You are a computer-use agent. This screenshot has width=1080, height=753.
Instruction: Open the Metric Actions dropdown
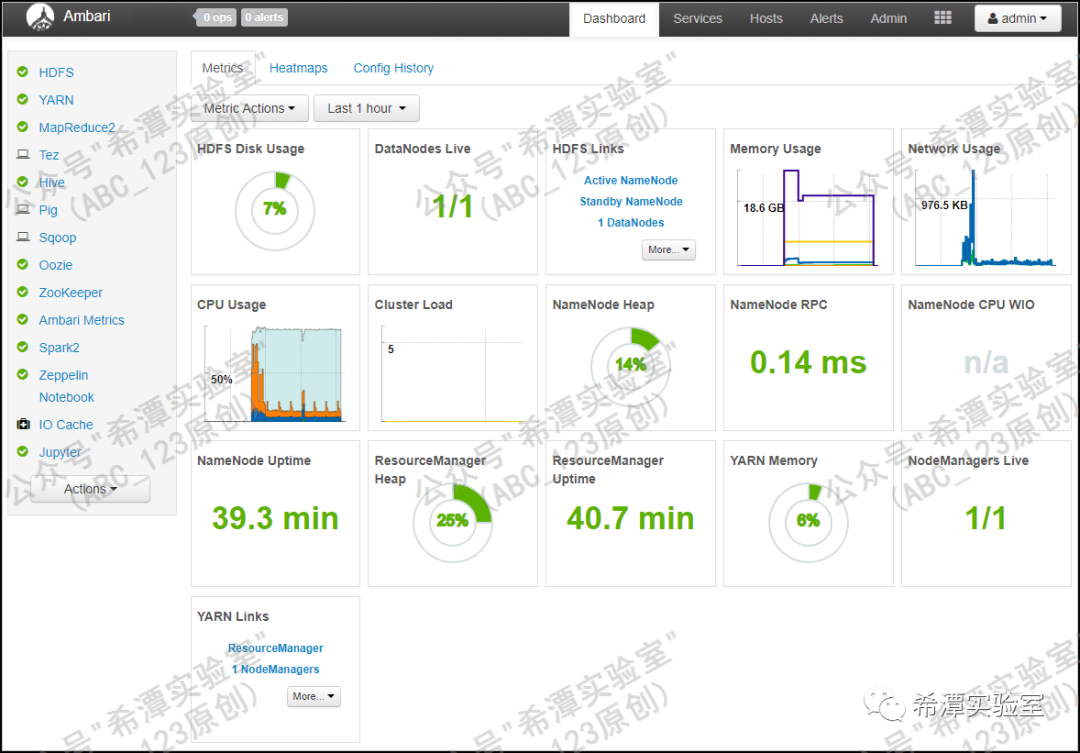pyautogui.click(x=249, y=108)
